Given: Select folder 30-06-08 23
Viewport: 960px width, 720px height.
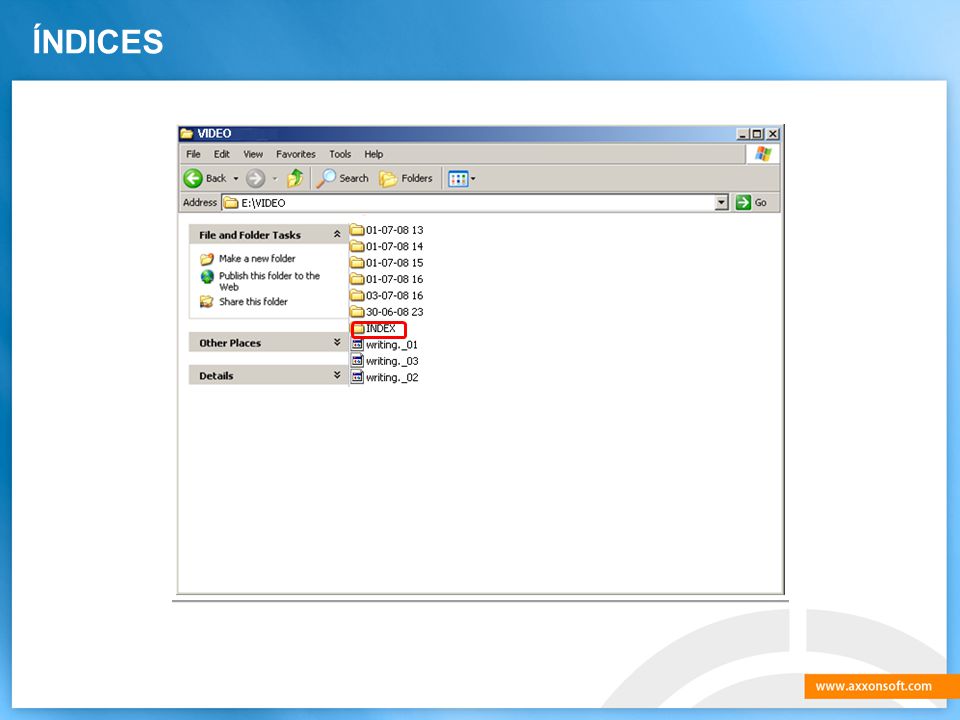Looking at the screenshot, I should click(387, 312).
